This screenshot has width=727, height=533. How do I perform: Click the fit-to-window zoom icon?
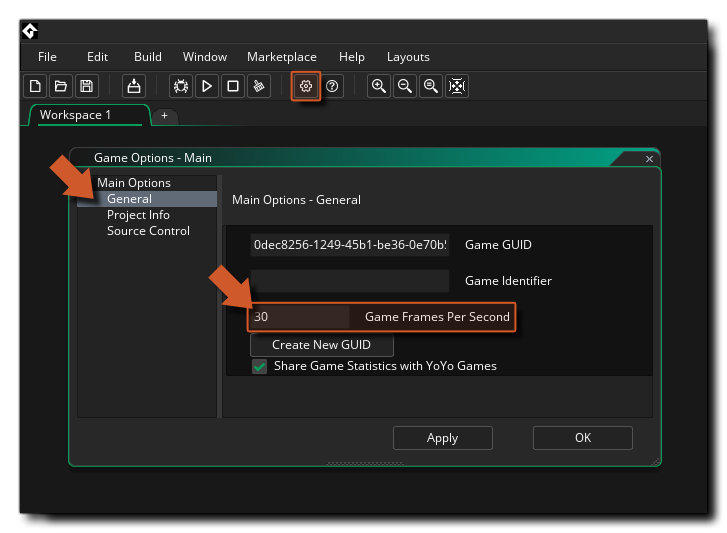457,86
